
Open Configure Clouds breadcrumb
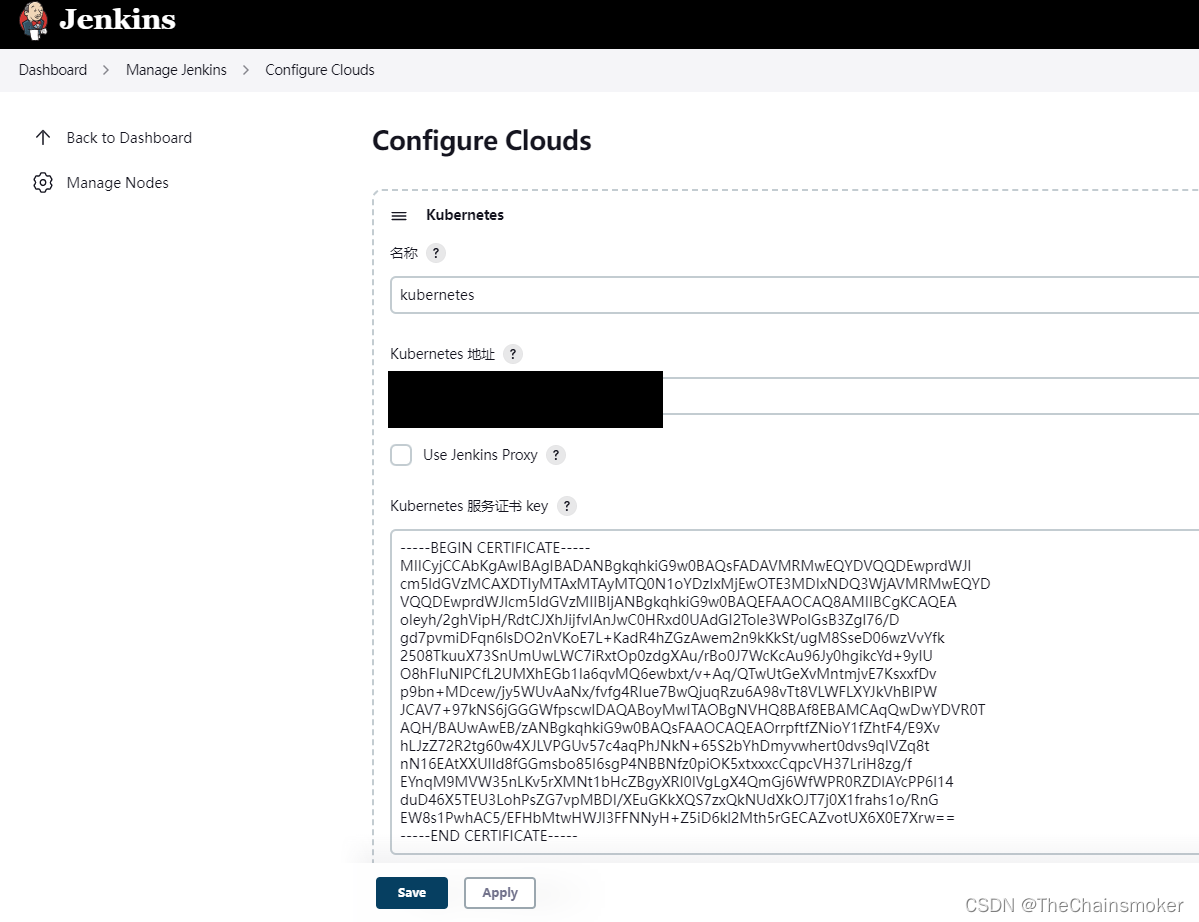320,70
